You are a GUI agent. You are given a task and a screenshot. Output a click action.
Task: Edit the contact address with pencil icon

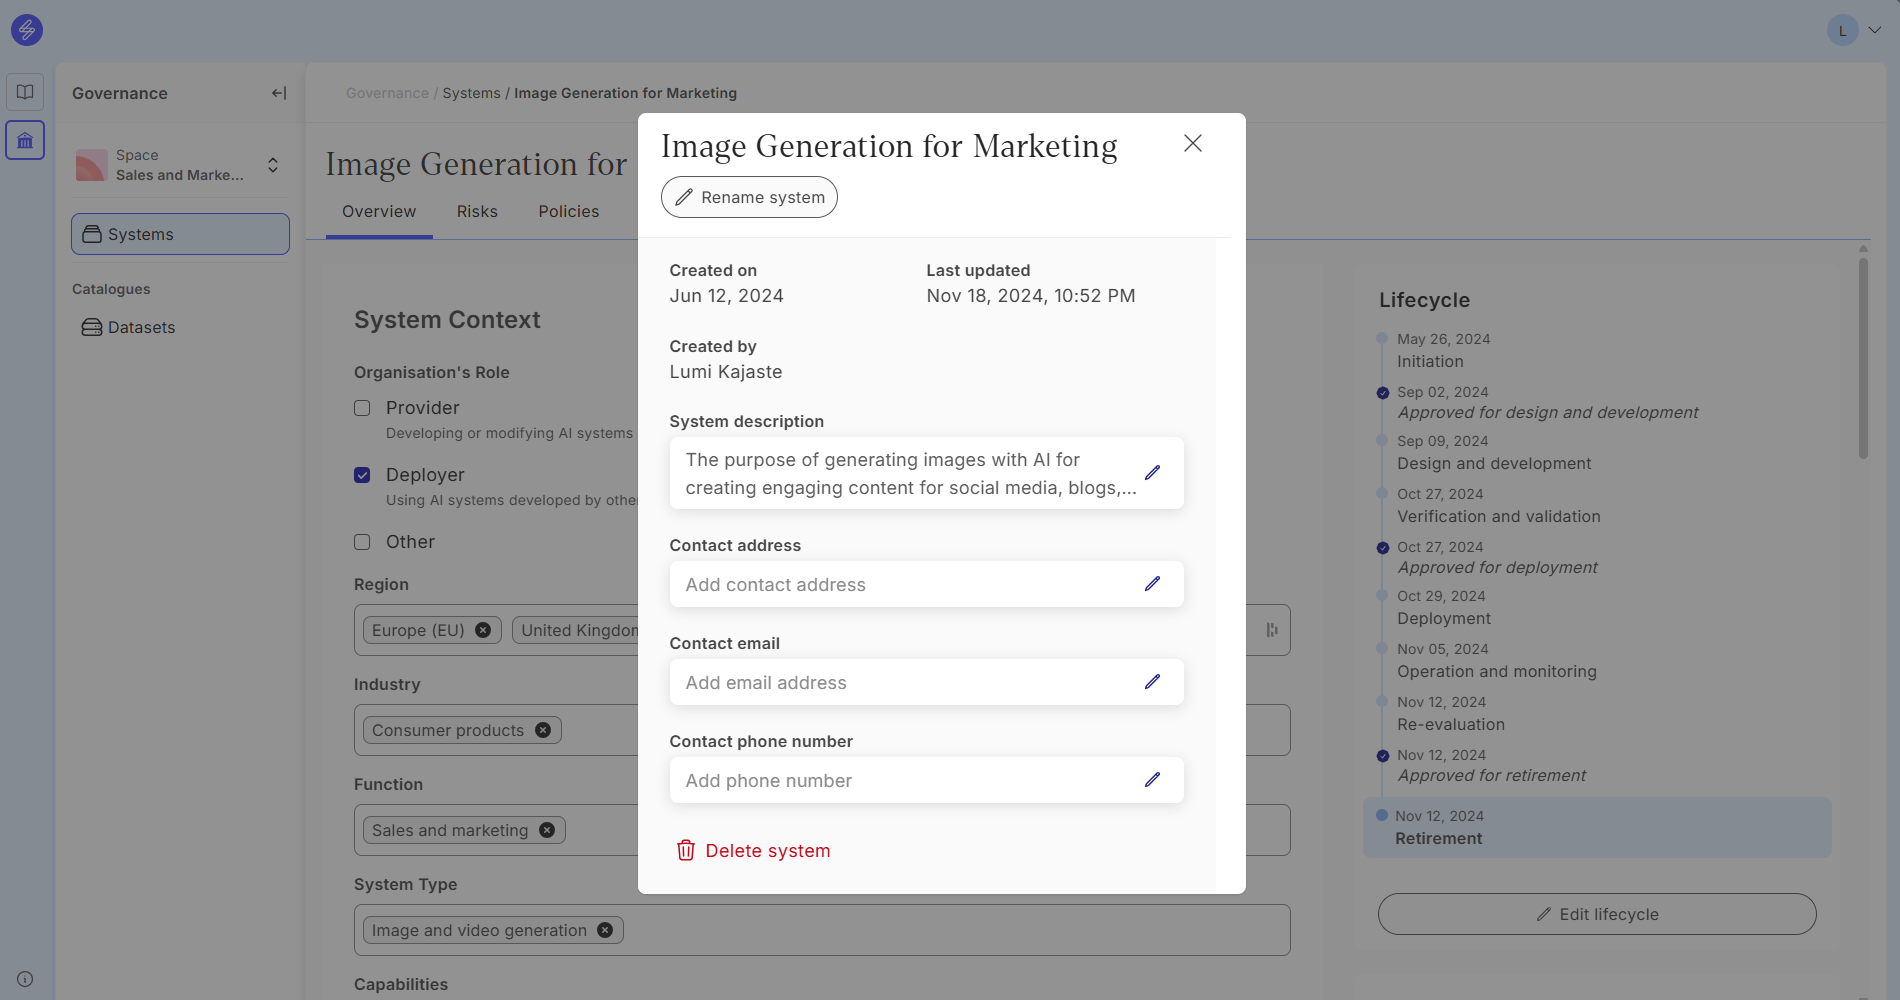click(x=1152, y=584)
